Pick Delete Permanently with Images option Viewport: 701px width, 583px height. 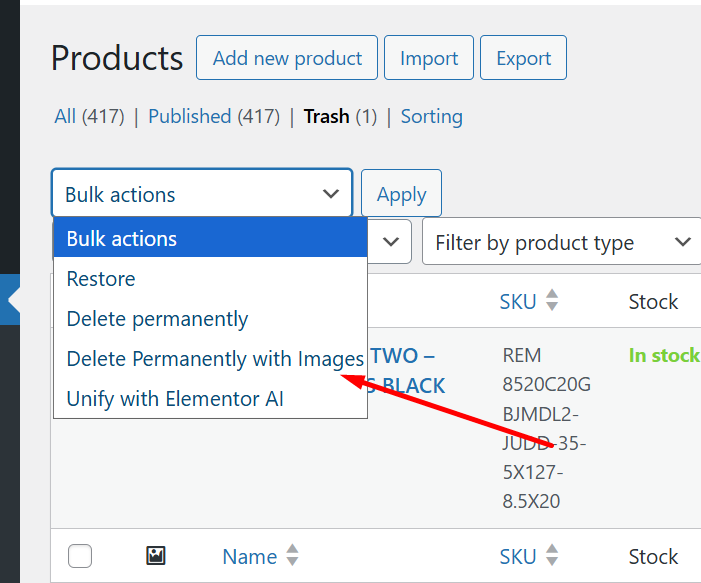215,358
